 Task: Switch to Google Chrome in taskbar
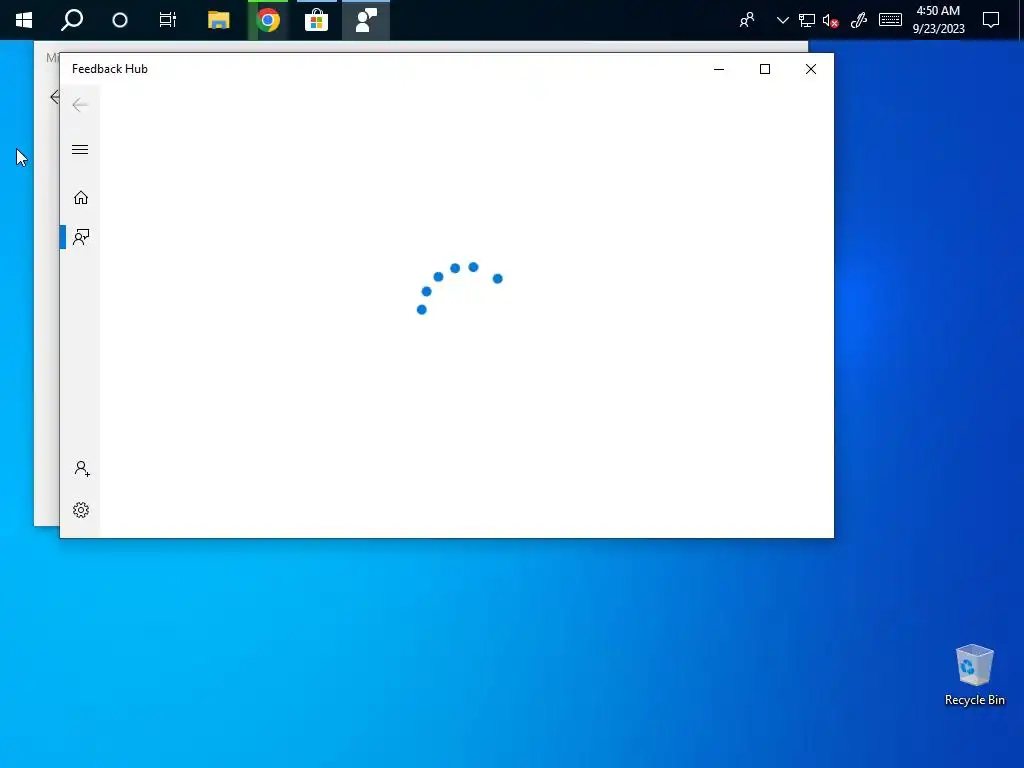[268, 20]
